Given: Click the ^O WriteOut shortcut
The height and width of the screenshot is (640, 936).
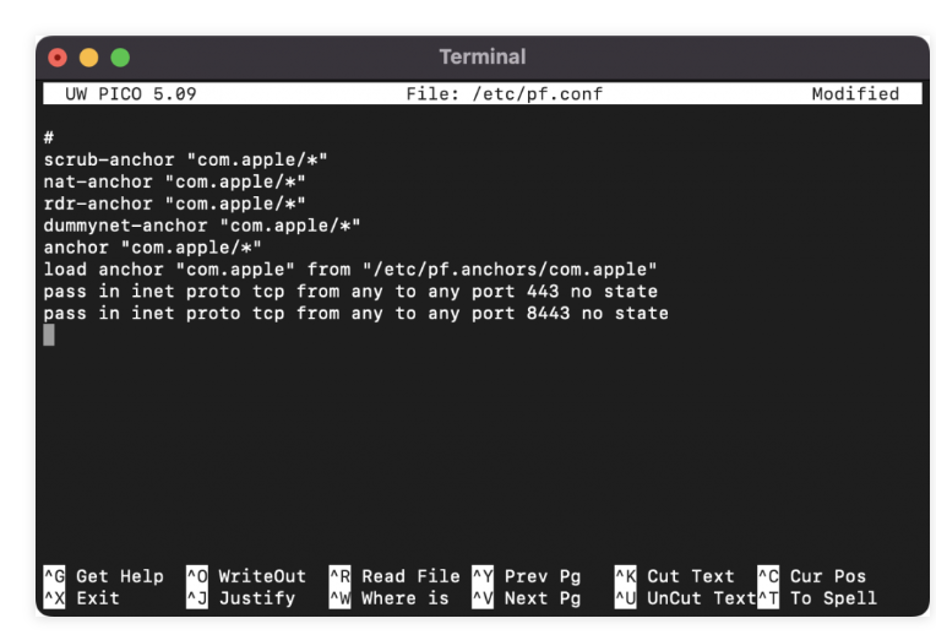Looking at the screenshot, I should [246, 576].
